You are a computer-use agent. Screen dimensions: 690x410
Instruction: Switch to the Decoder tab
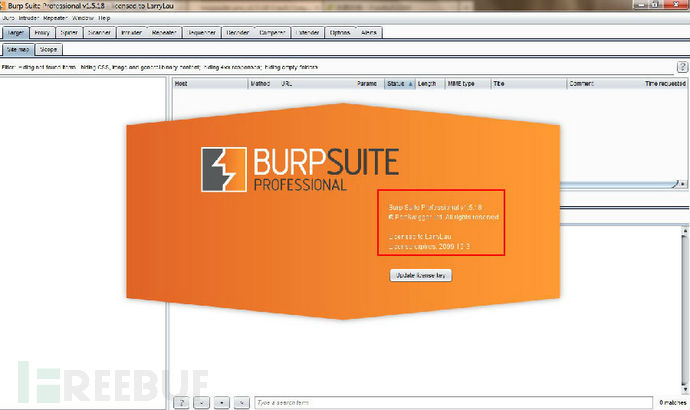pos(238,33)
